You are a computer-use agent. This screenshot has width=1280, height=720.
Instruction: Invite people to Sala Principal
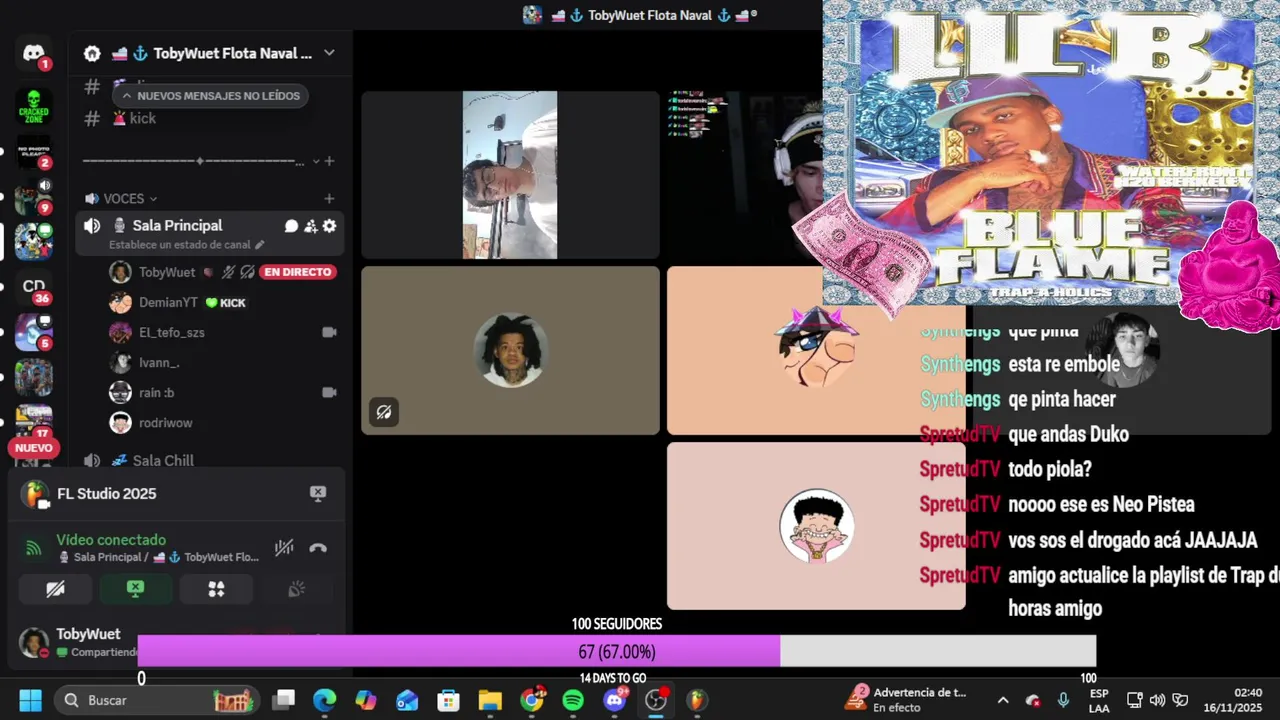[x=311, y=226]
